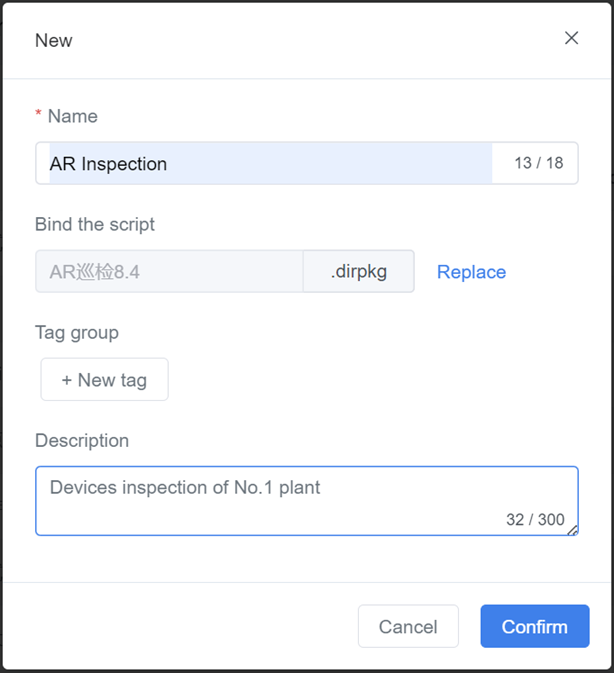Click the 'New' dialog title
The height and width of the screenshot is (673, 614).
54,40
